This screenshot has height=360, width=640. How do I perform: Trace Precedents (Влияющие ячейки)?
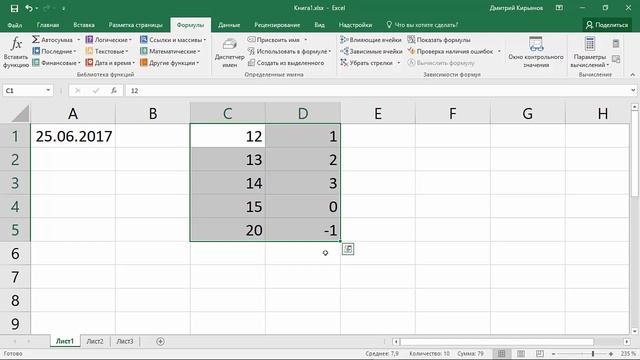(371, 40)
